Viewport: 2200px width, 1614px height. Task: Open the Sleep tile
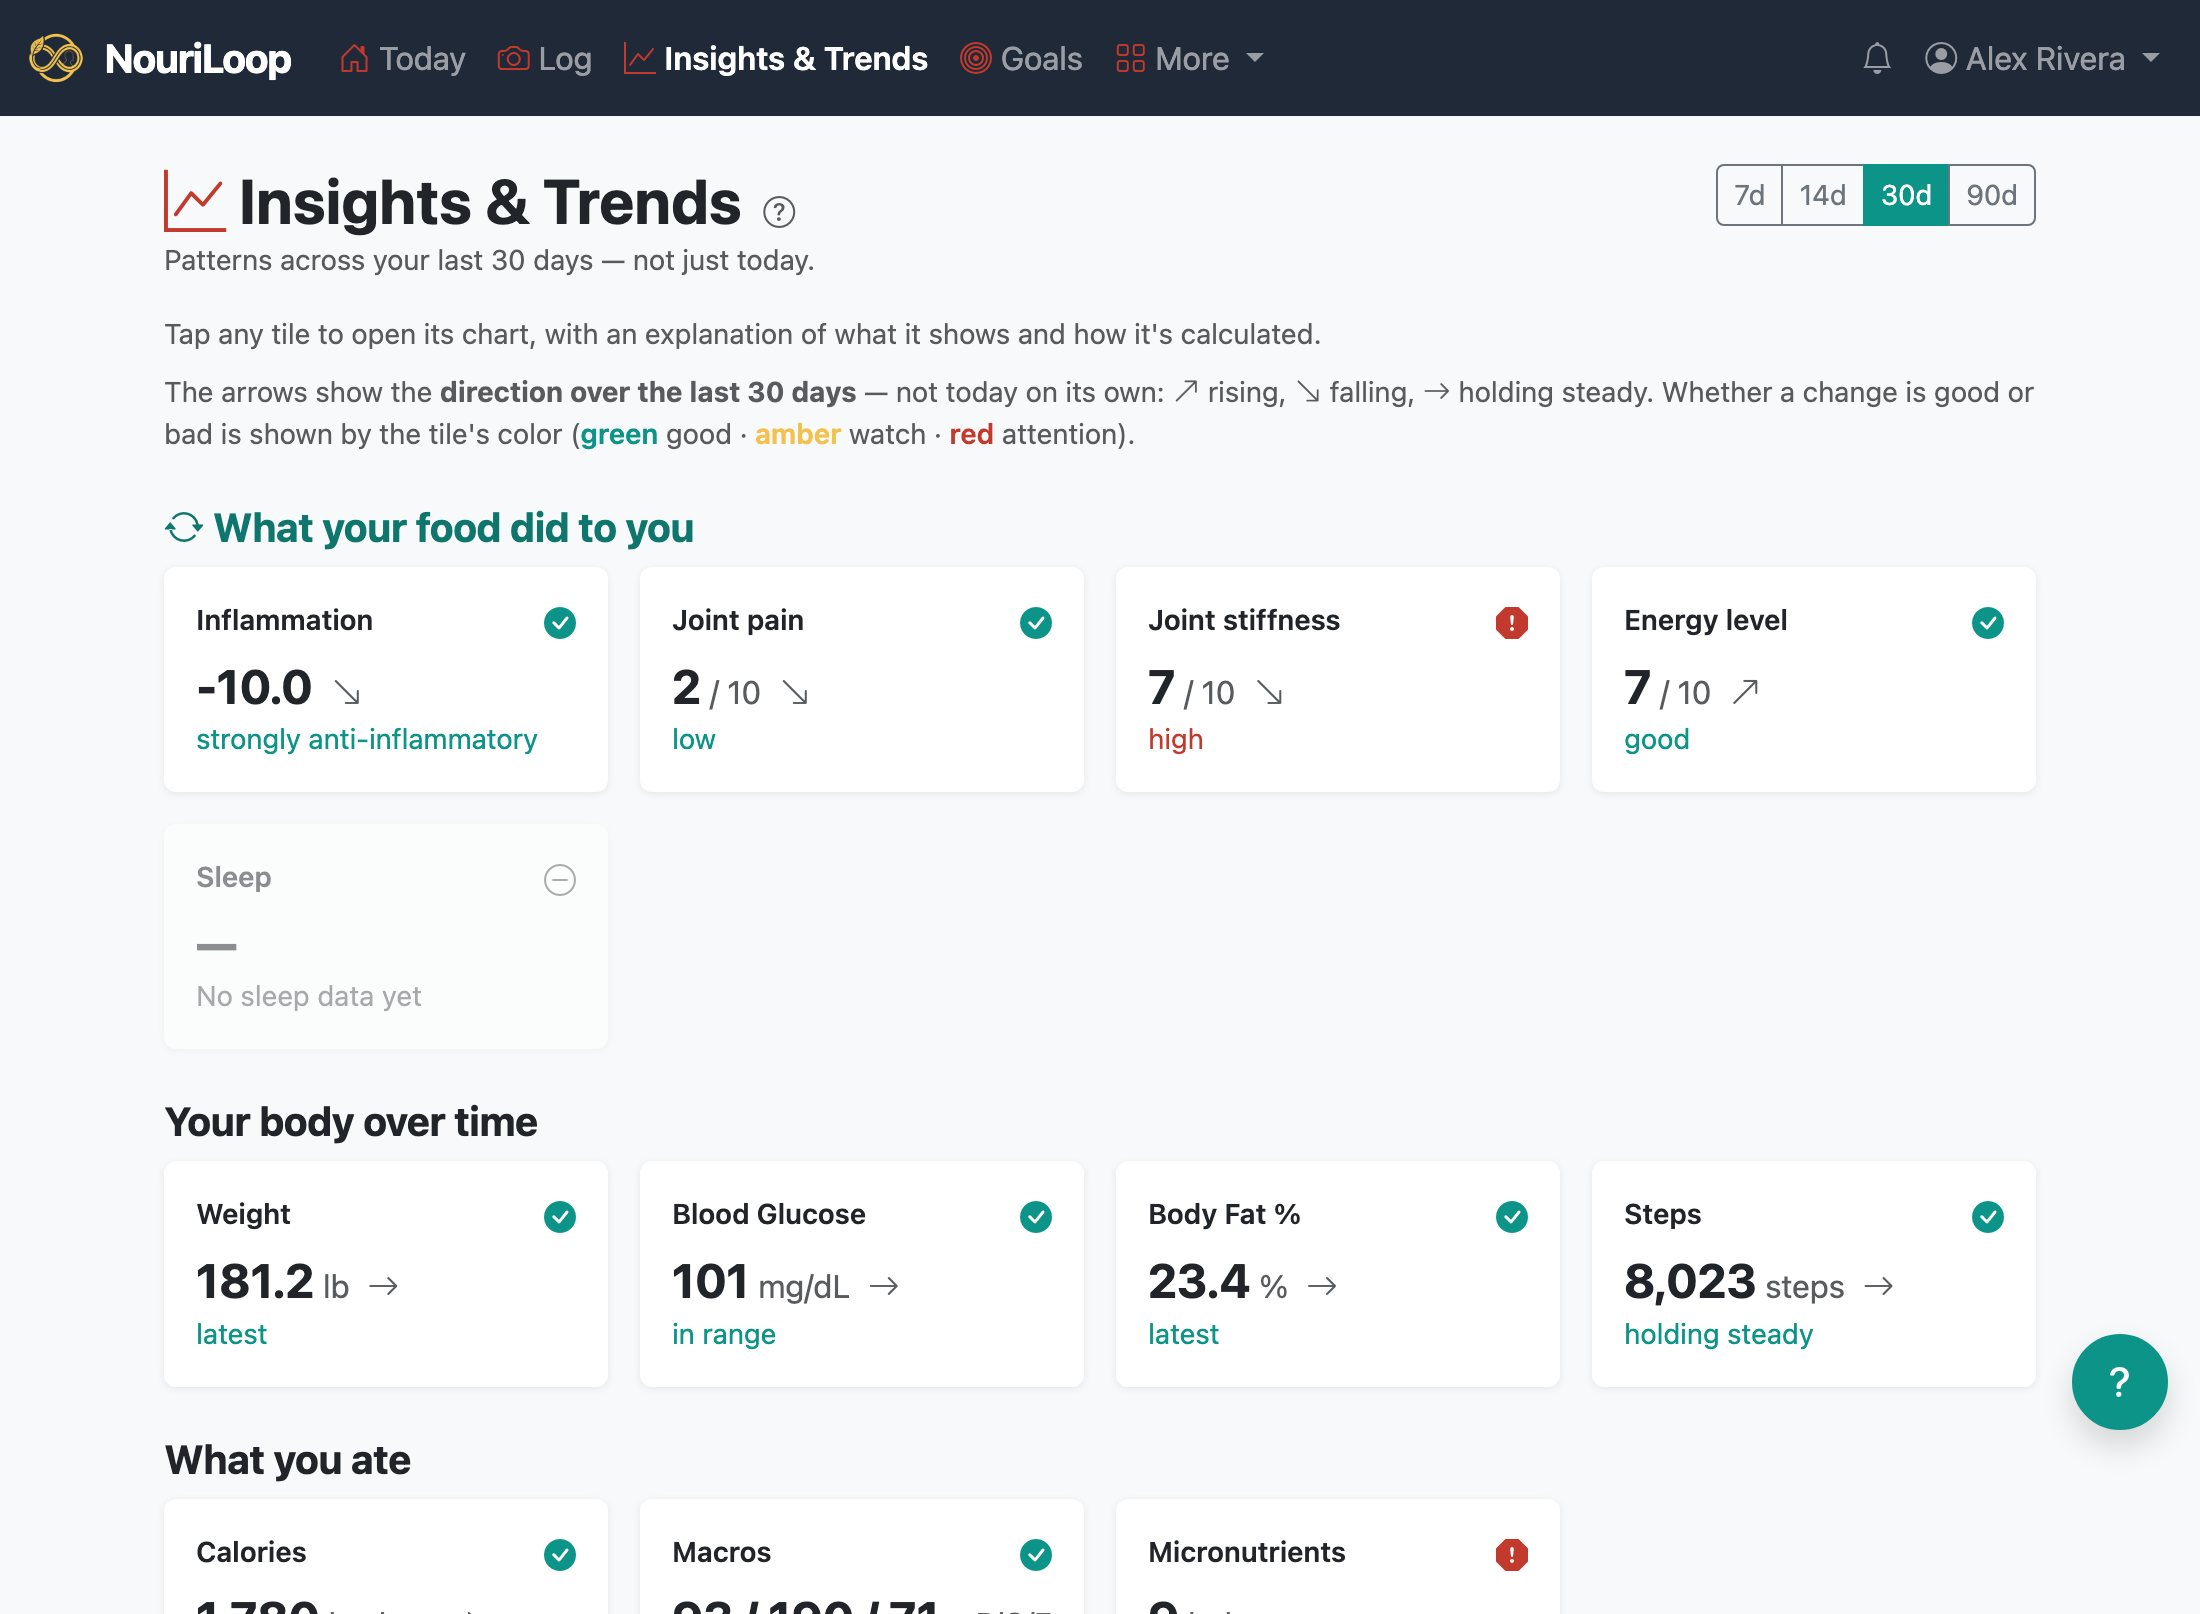386,936
